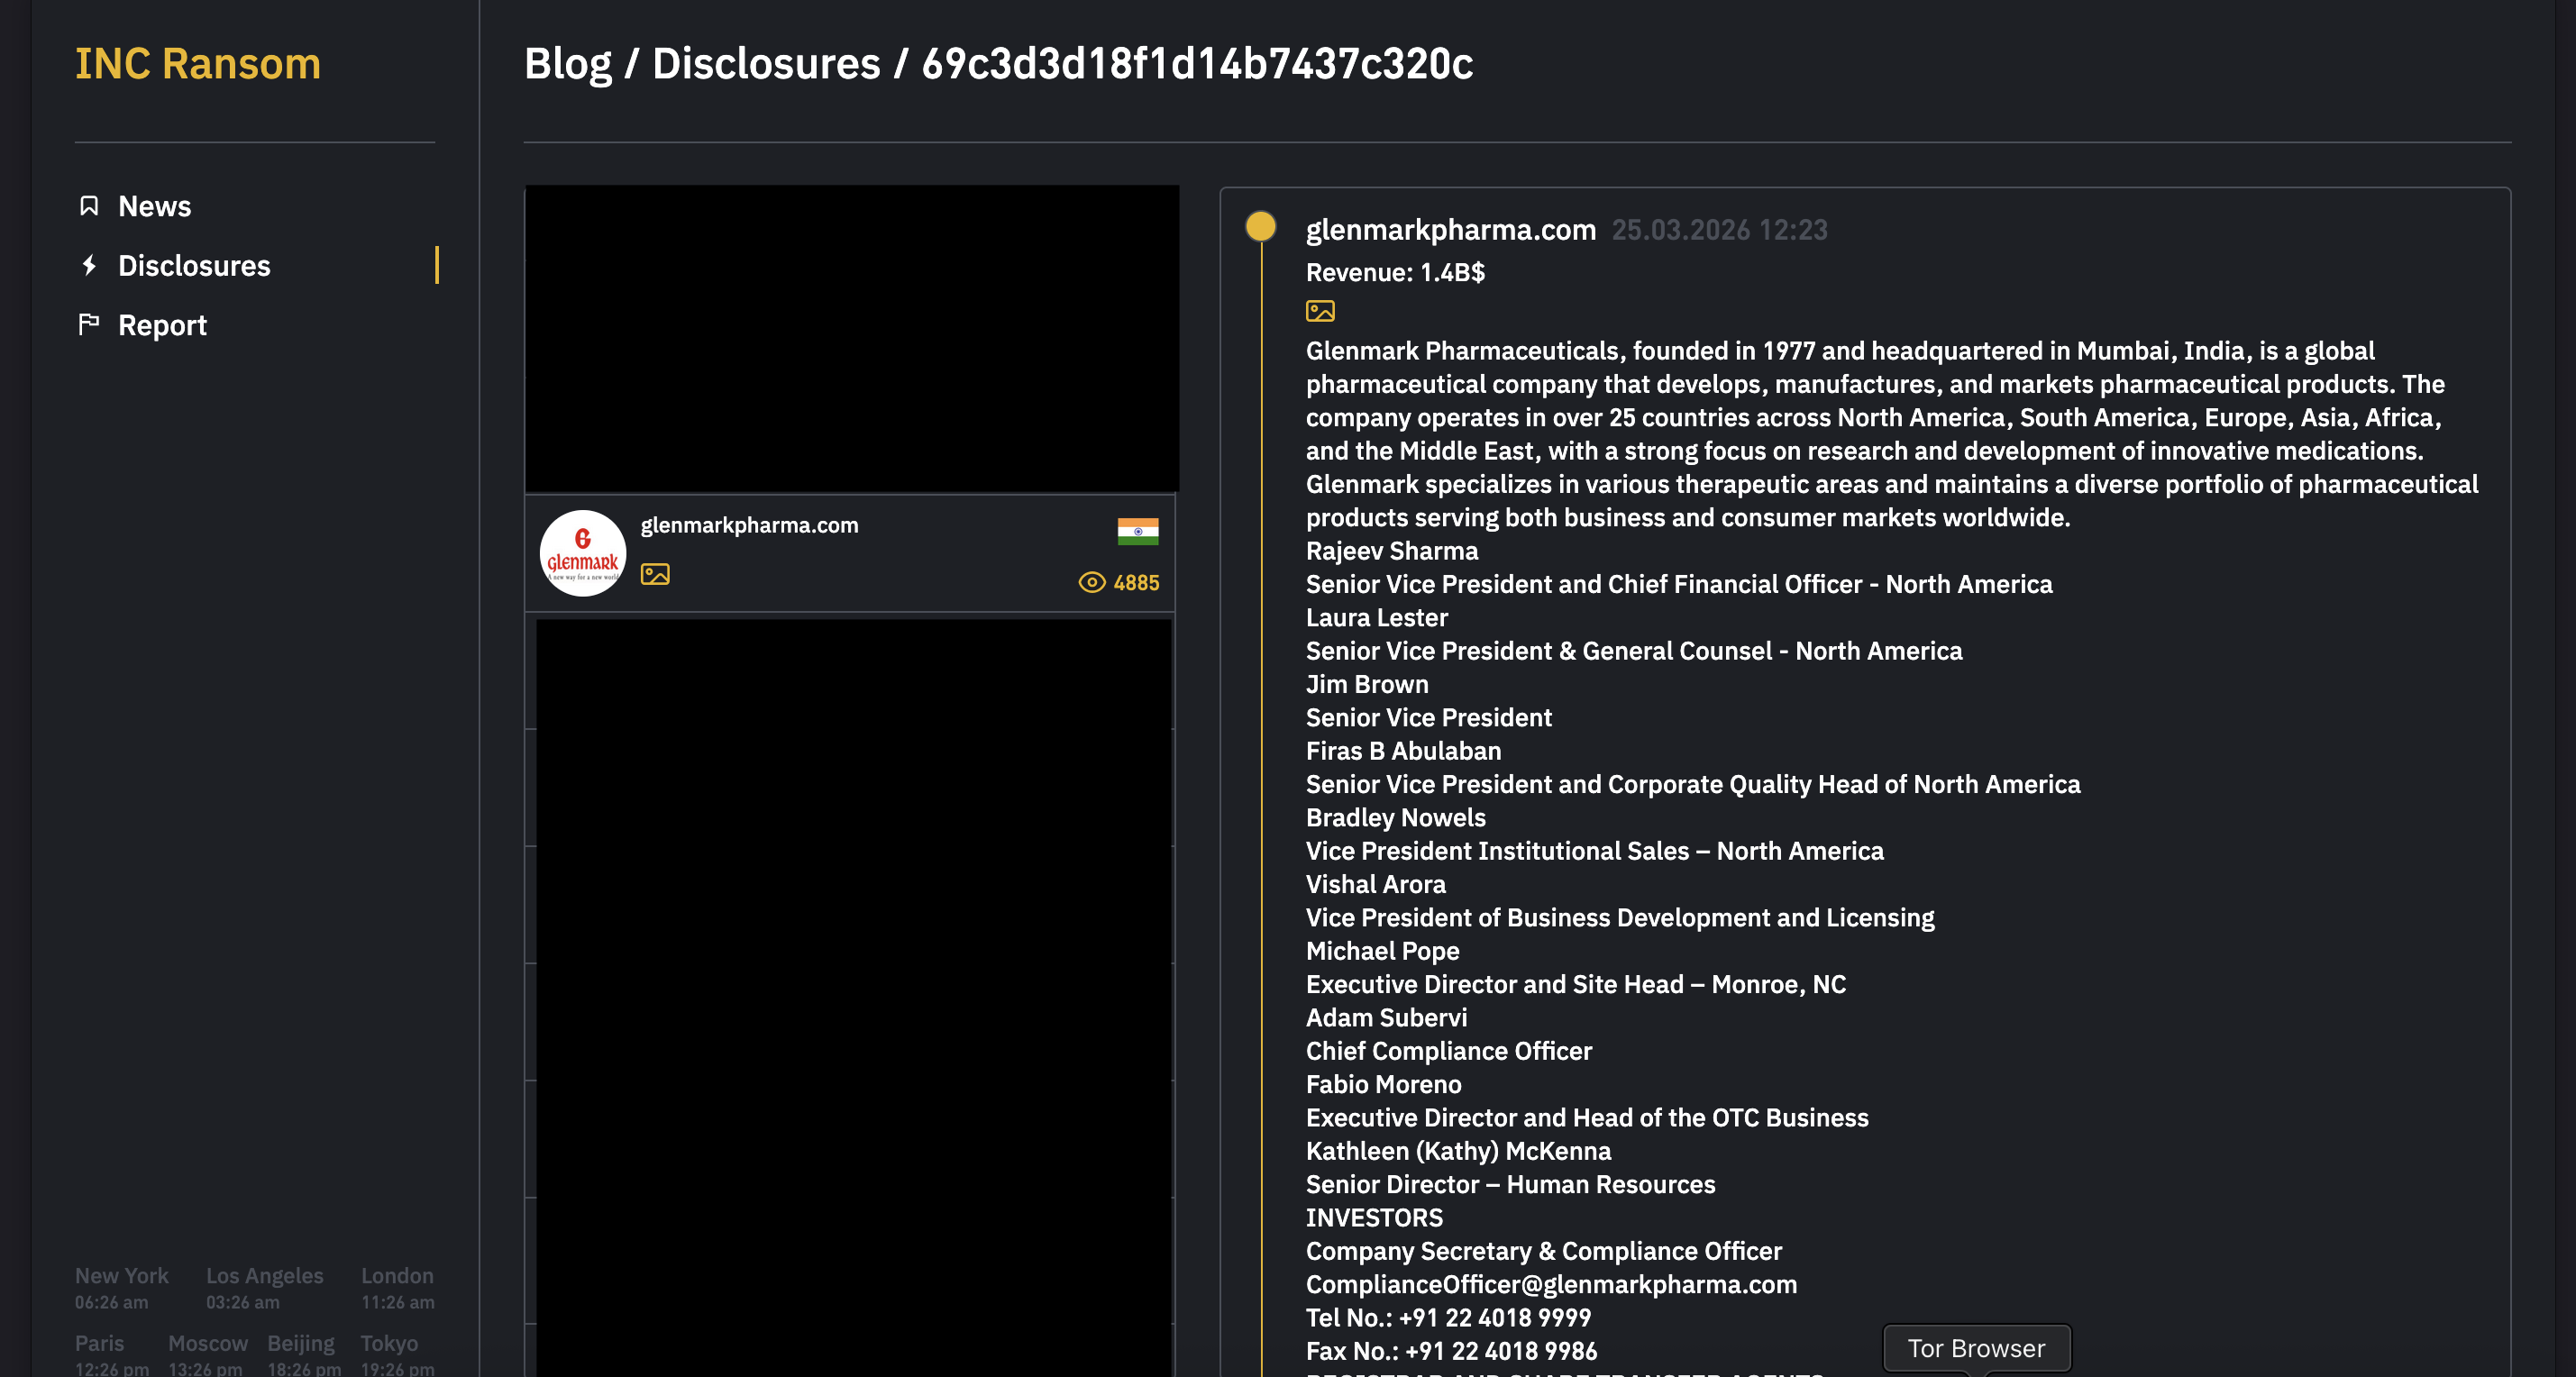The height and width of the screenshot is (1377, 2576).
Task: Click the bookmark icon beside News
Action: (x=89, y=206)
